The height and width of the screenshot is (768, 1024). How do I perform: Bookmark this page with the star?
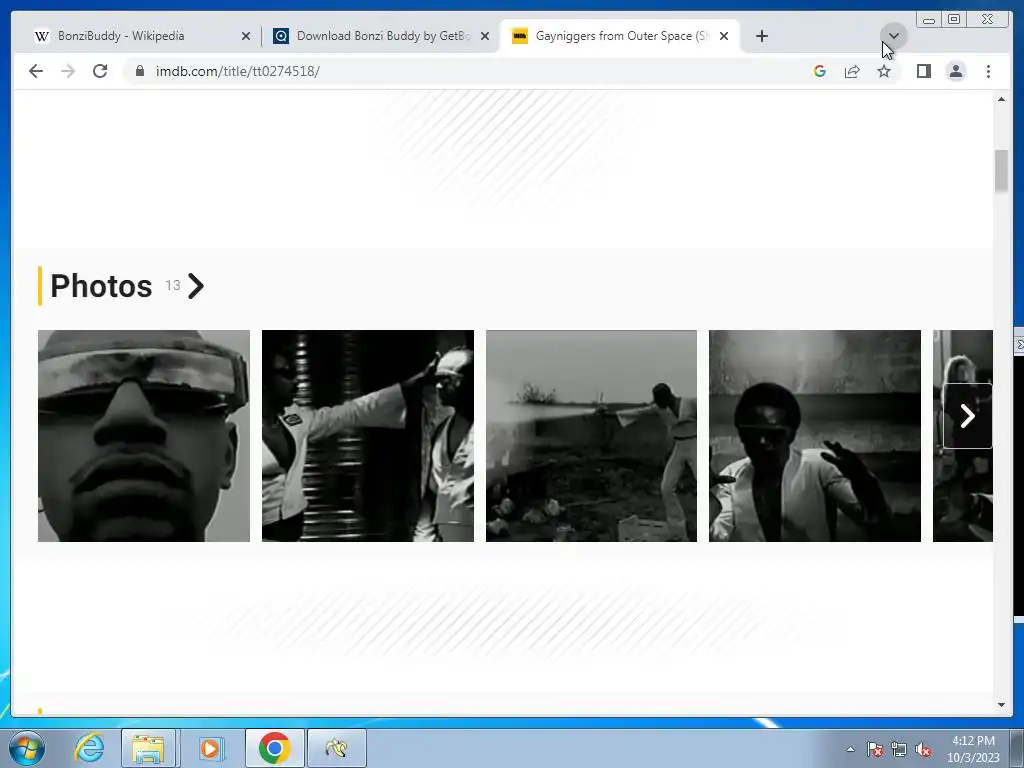pos(884,71)
